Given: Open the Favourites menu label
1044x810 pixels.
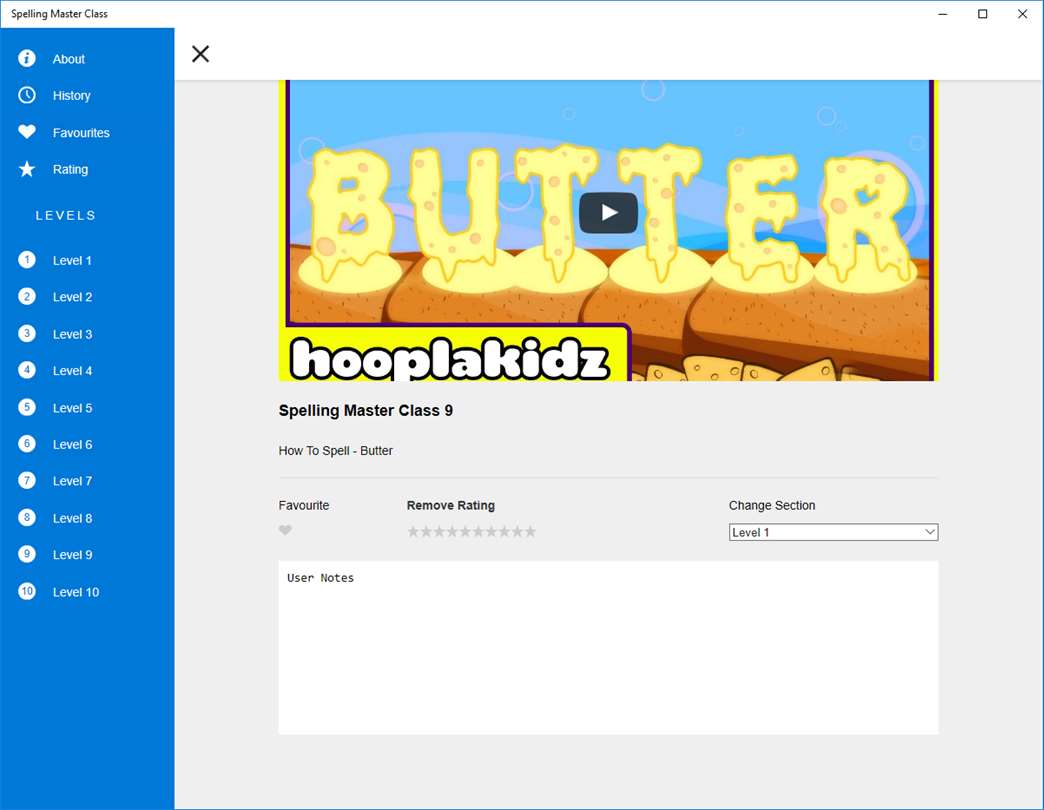Looking at the screenshot, I should click(x=81, y=132).
